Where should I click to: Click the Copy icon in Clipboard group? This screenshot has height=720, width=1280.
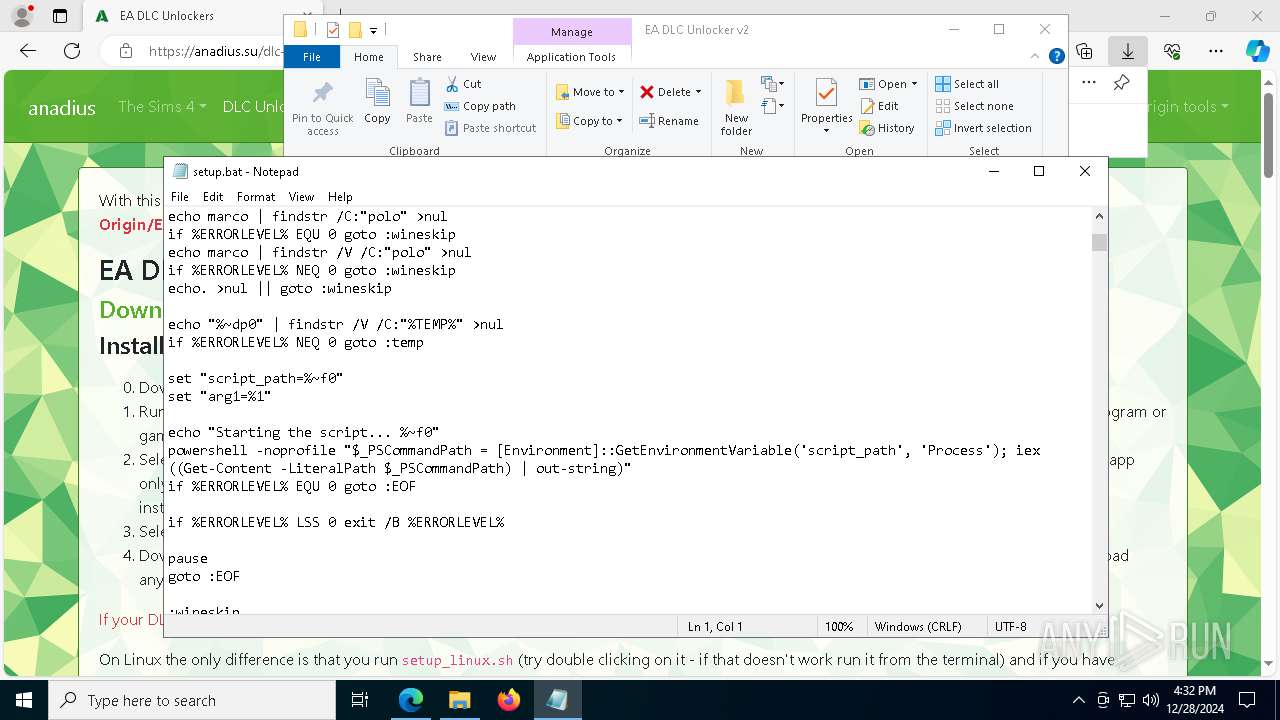point(377,102)
